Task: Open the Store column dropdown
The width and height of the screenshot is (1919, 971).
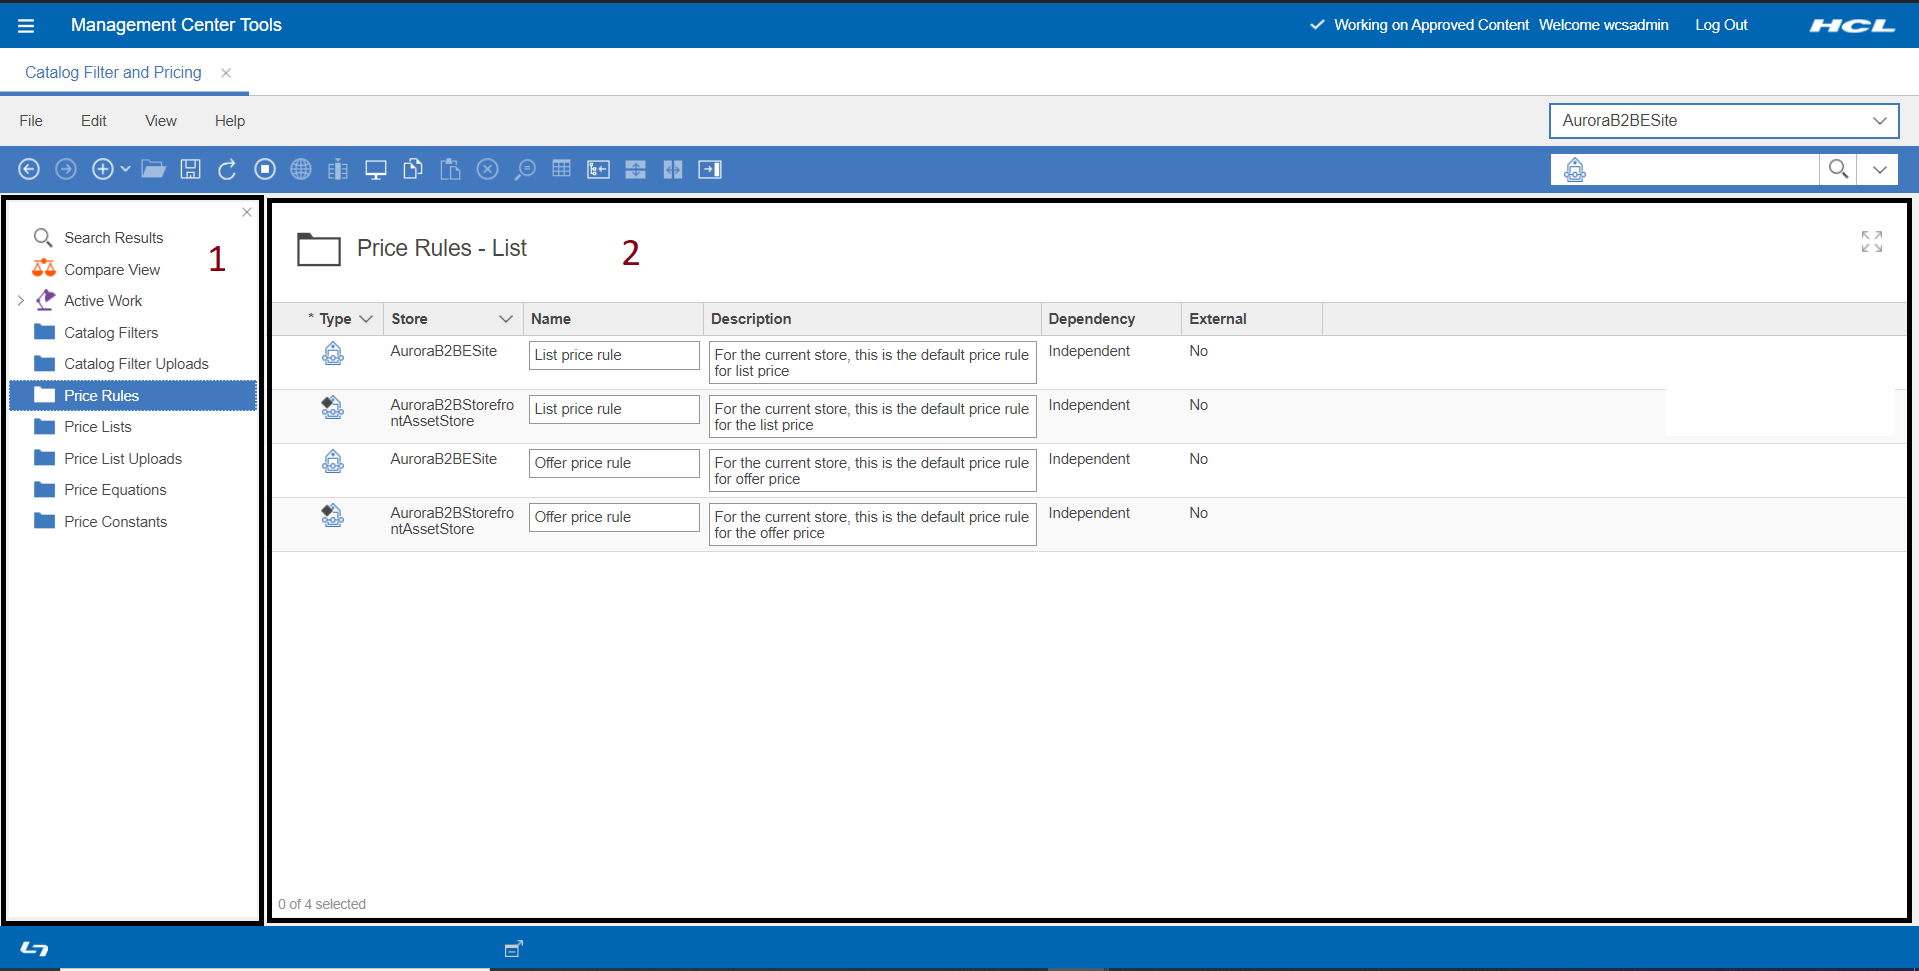Action: [x=506, y=319]
